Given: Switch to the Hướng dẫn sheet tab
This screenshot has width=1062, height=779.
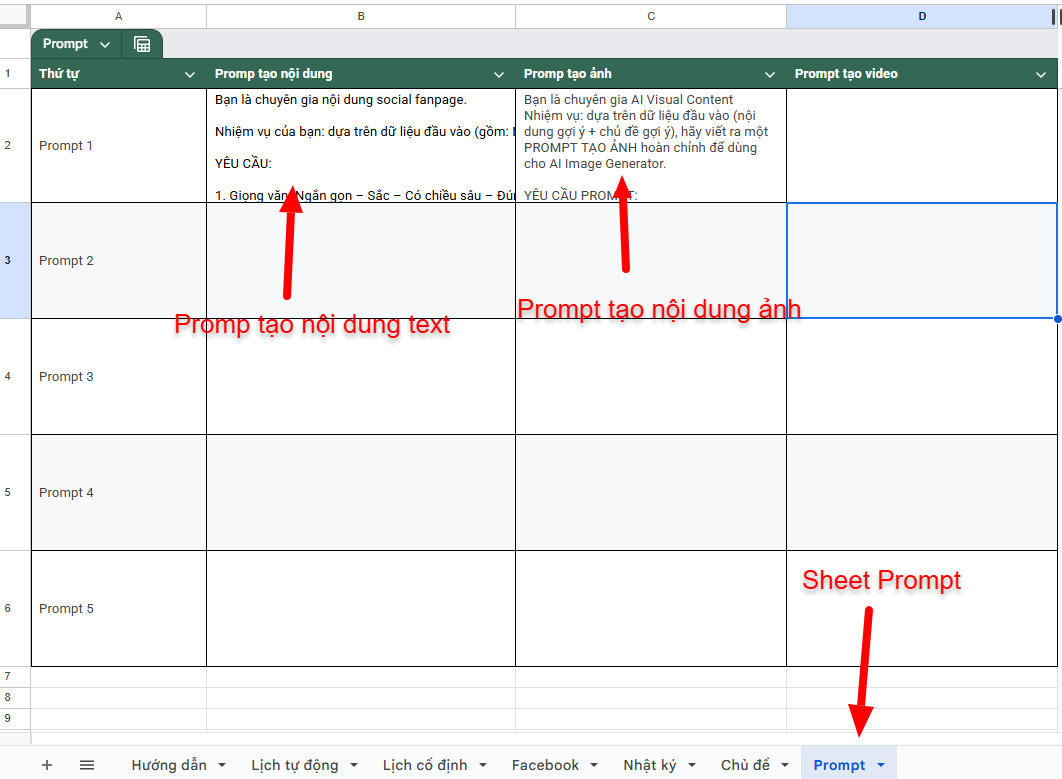Looking at the screenshot, I should click(x=168, y=765).
